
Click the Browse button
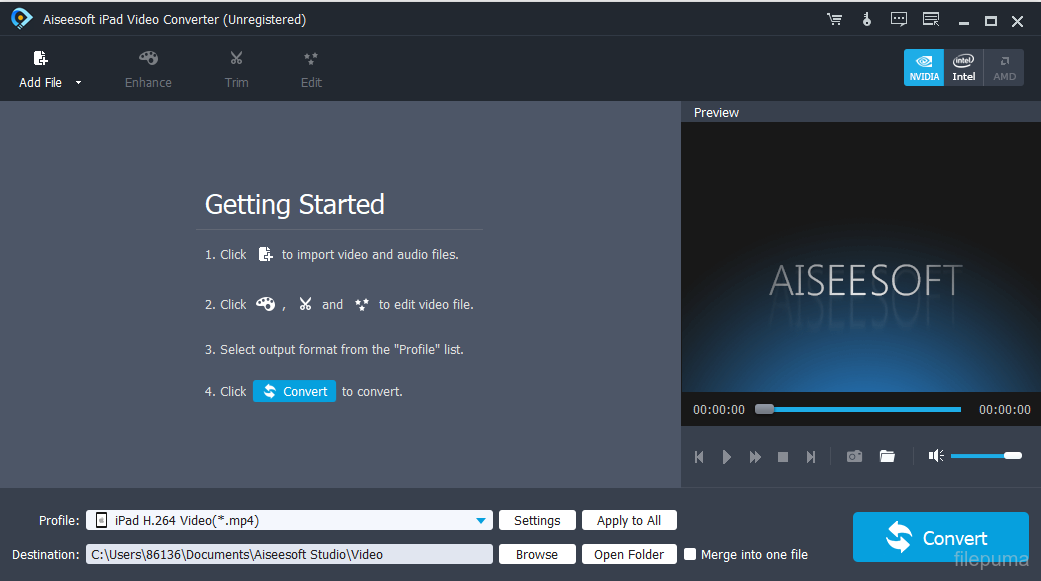tap(537, 554)
